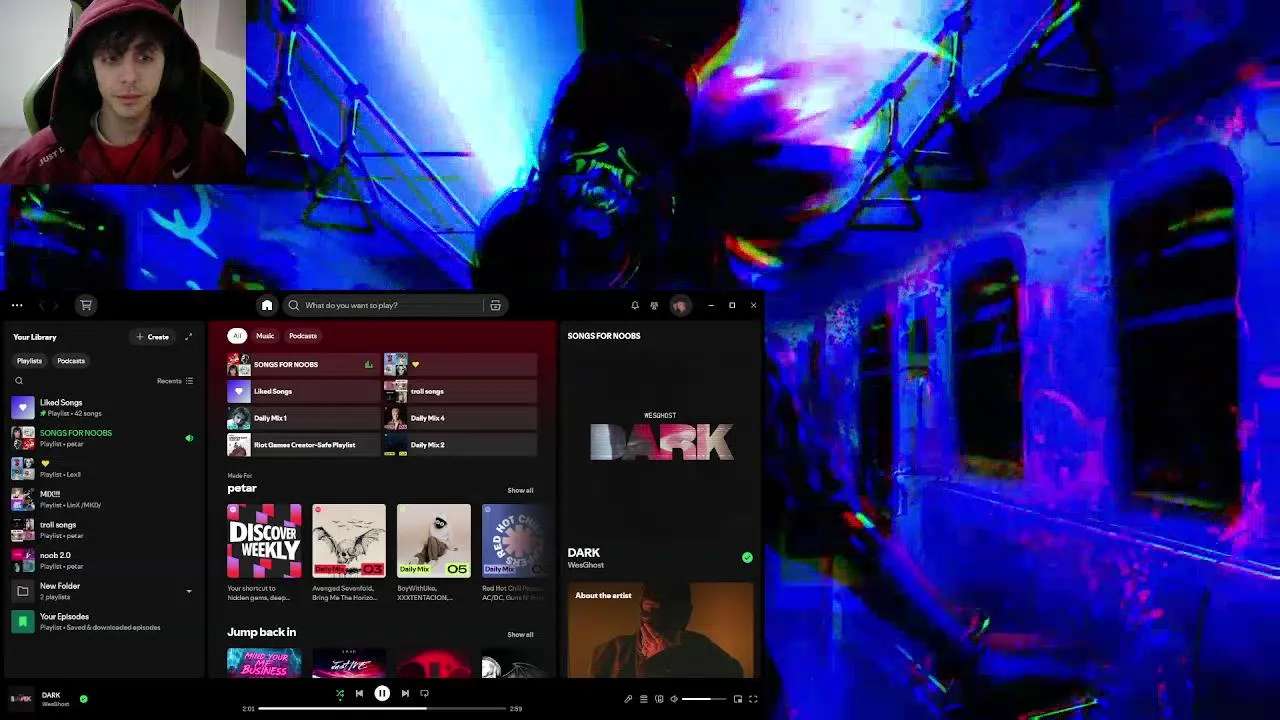This screenshot has height=720, width=1280.
Task: Go back with the navigation back arrow
Action: [42, 305]
